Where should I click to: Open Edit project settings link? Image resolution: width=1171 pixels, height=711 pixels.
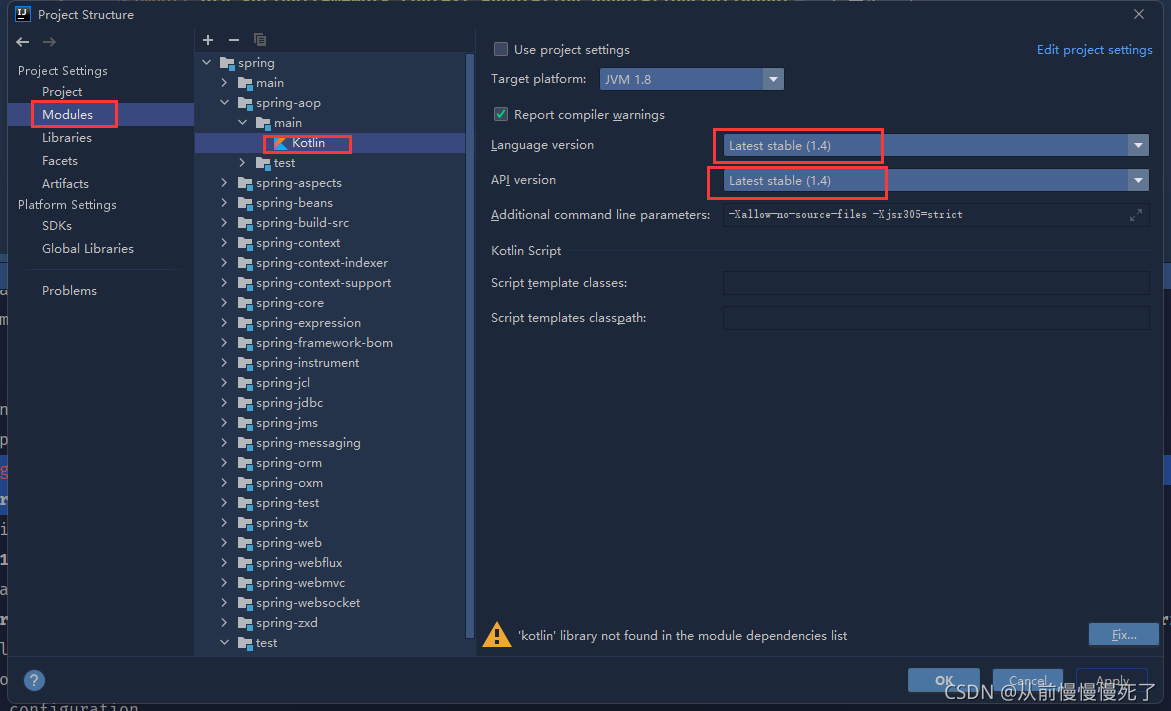[x=1094, y=49]
